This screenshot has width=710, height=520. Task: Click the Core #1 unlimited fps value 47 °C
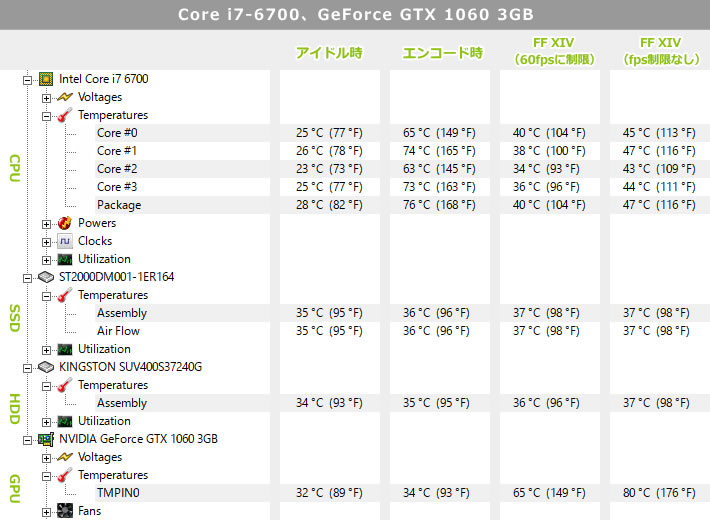pyautogui.click(x=659, y=151)
